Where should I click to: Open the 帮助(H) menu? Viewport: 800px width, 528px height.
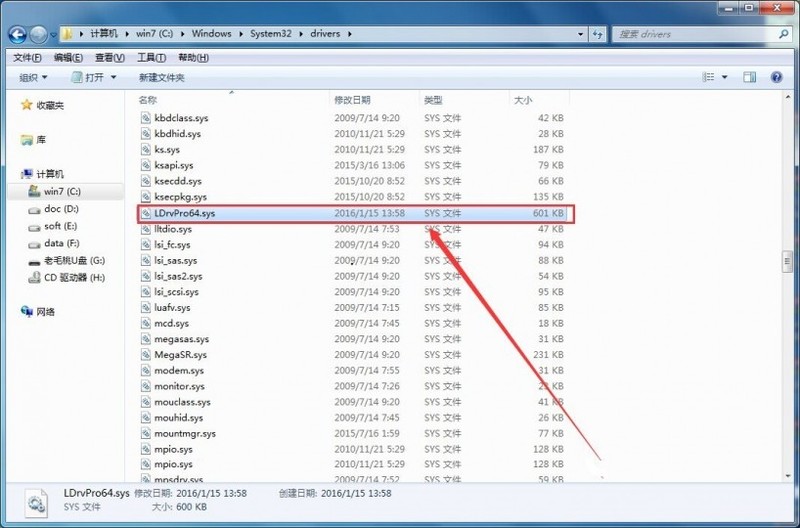tap(193, 58)
